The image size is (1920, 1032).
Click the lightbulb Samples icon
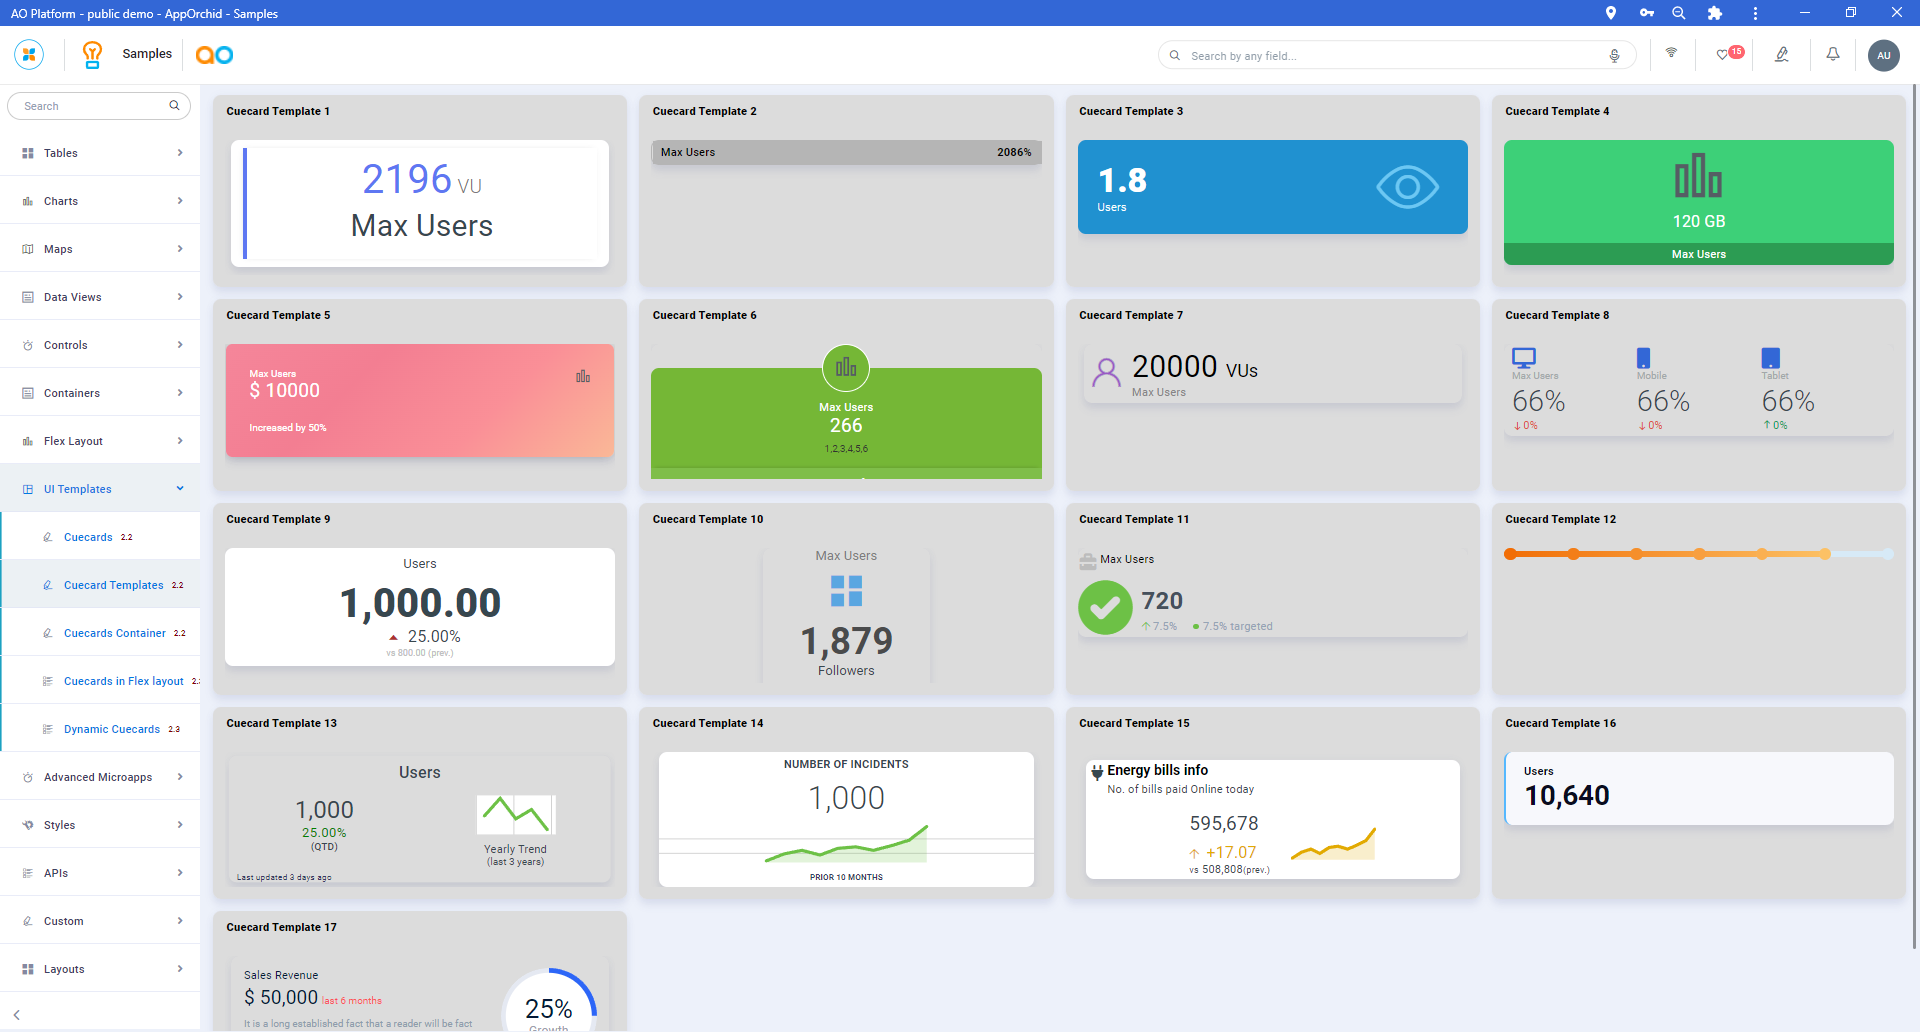(x=92, y=54)
